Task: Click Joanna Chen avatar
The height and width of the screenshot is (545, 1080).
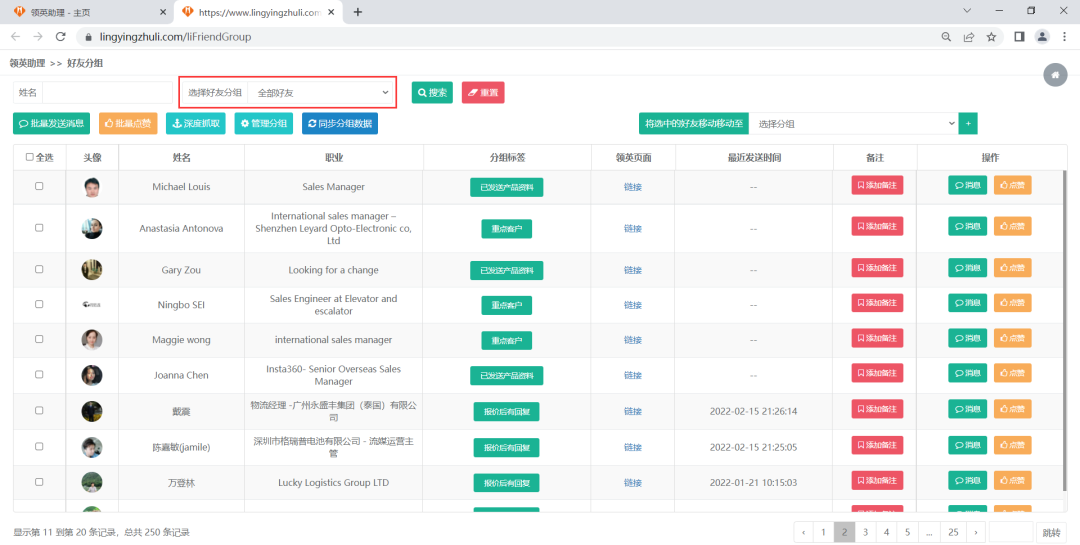Action: (92, 376)
